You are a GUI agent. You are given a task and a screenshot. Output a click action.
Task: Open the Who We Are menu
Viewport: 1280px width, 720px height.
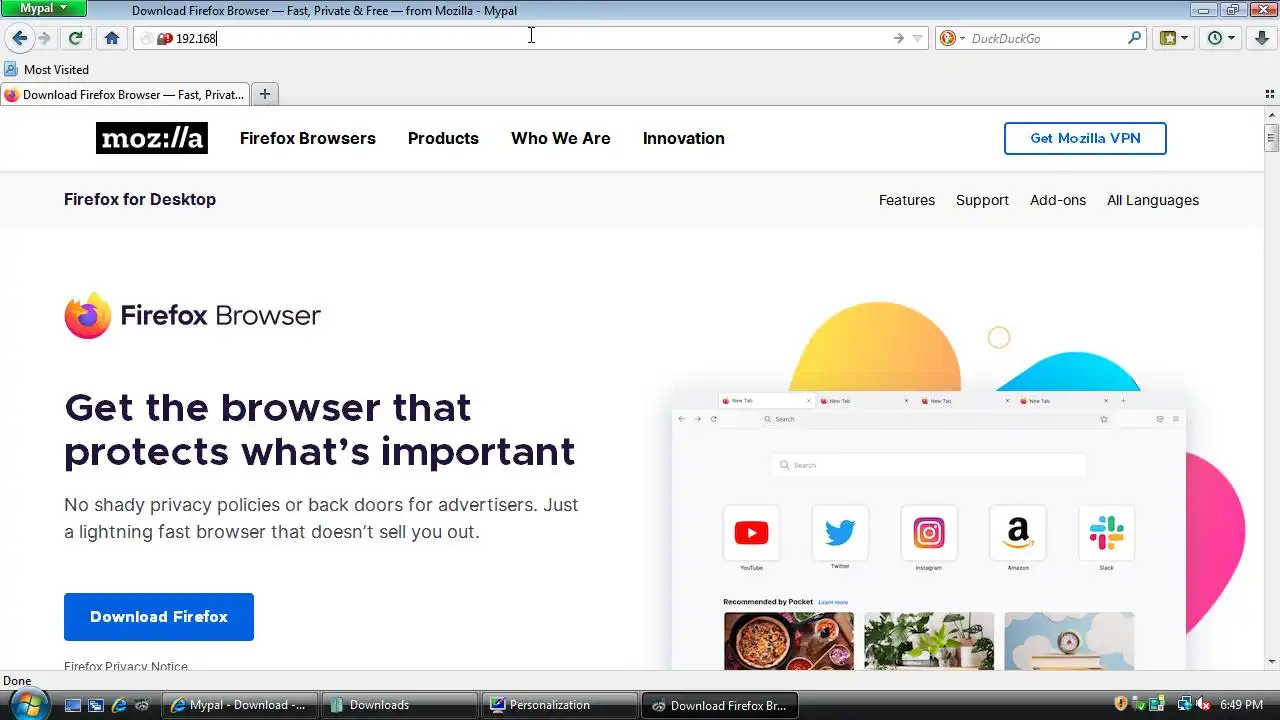(561, 138)
